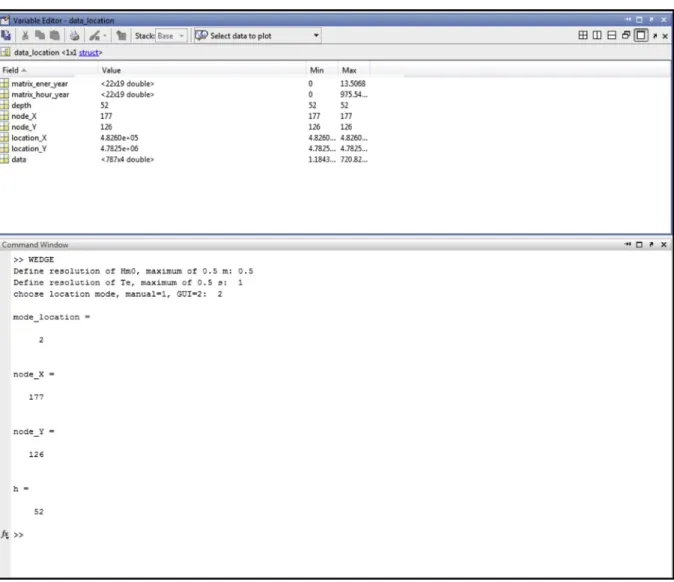Click the 13.5068 Max value
The image size is (674, 582).
[353, 83]
